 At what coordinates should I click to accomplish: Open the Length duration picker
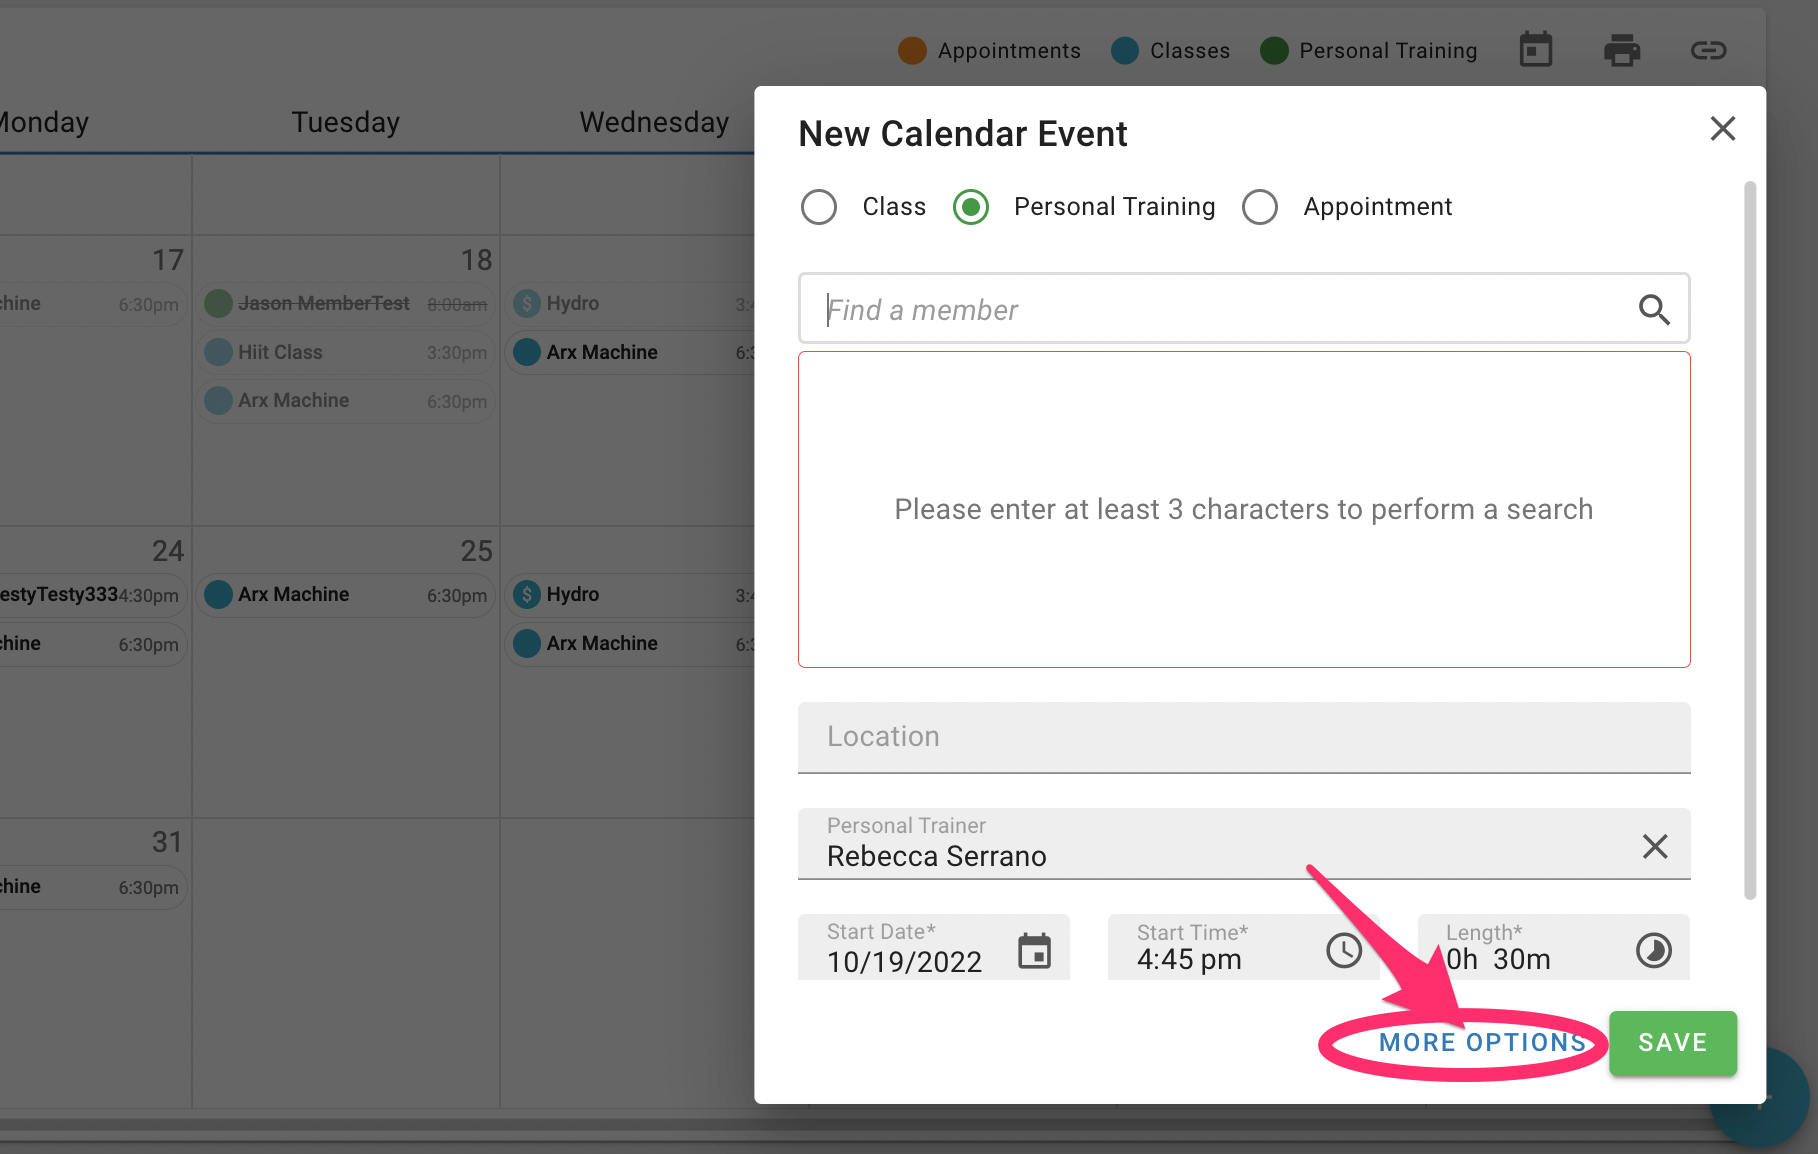(x=1653, y=951)
